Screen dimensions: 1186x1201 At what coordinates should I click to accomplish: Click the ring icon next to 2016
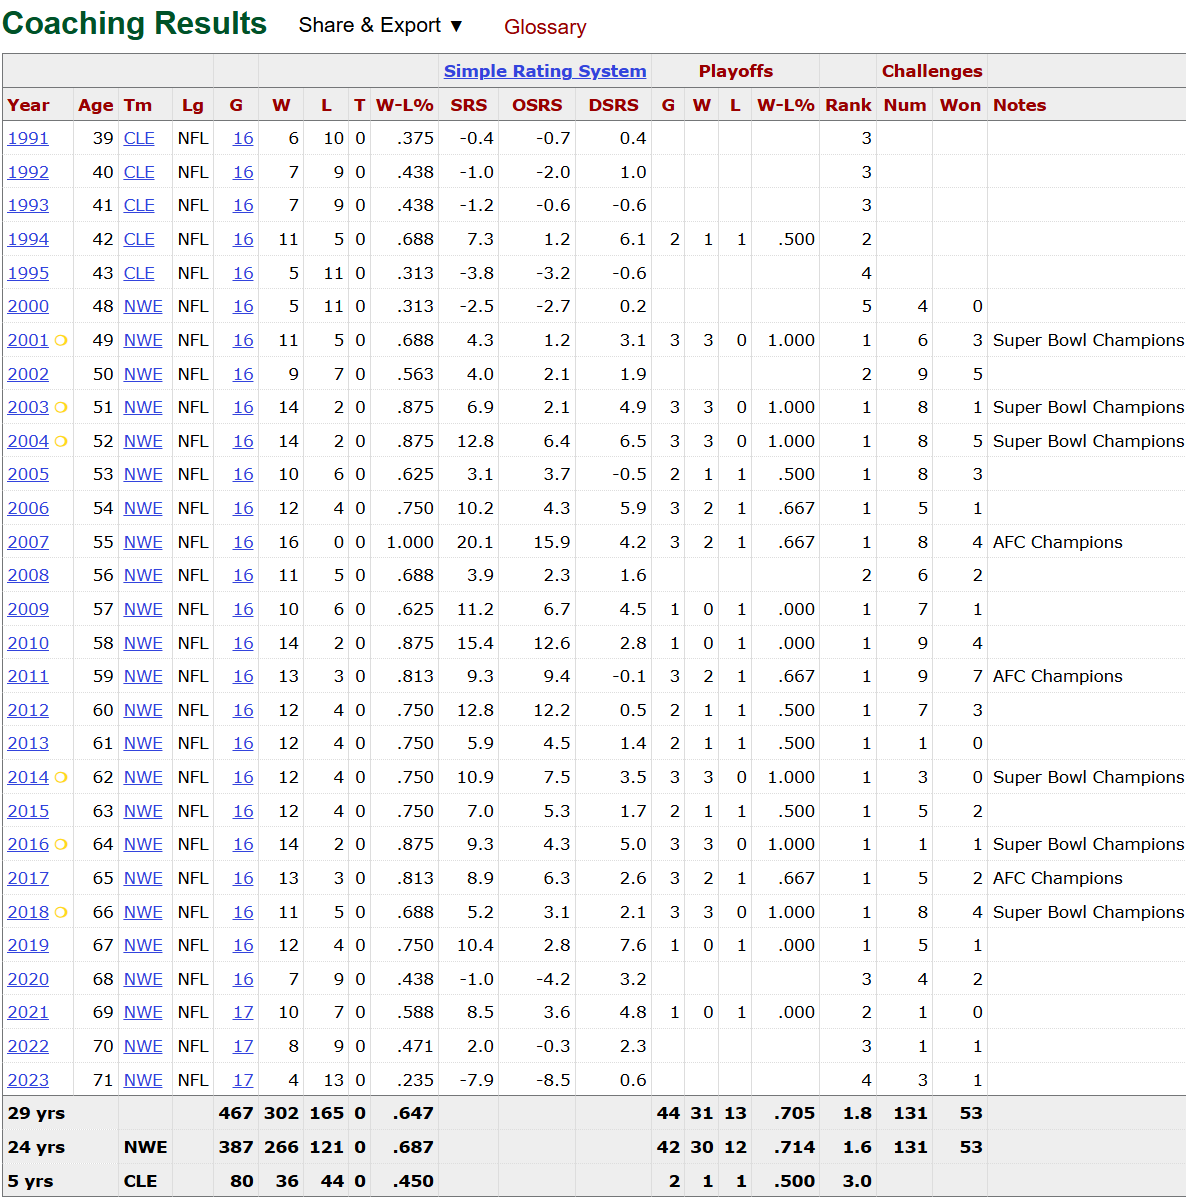click(x=61, y=845)
